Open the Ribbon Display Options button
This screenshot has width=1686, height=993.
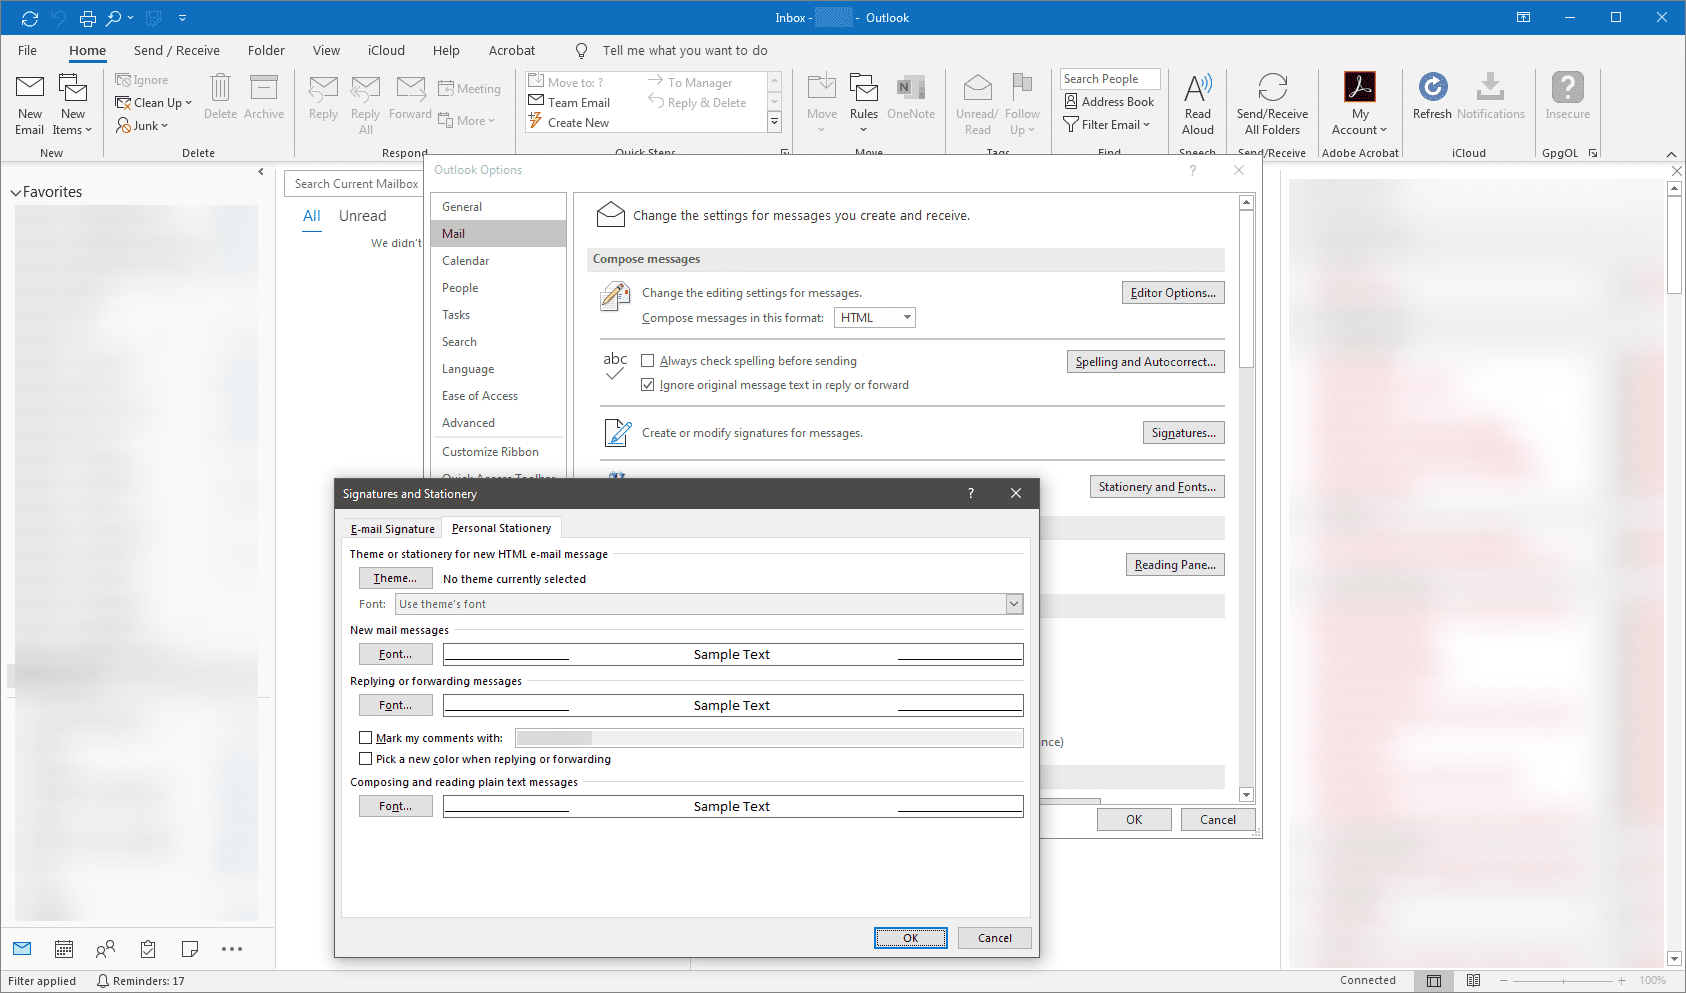(1523, 17)
